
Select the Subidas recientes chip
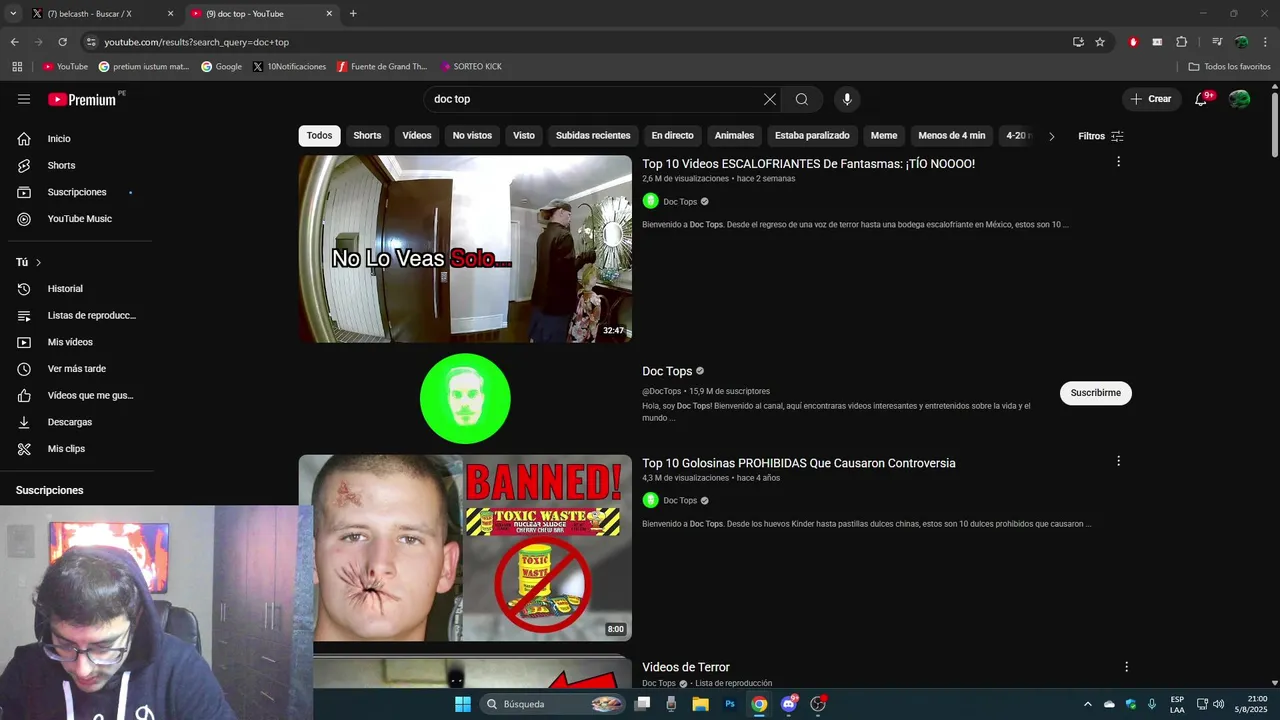tap(593, 136)
